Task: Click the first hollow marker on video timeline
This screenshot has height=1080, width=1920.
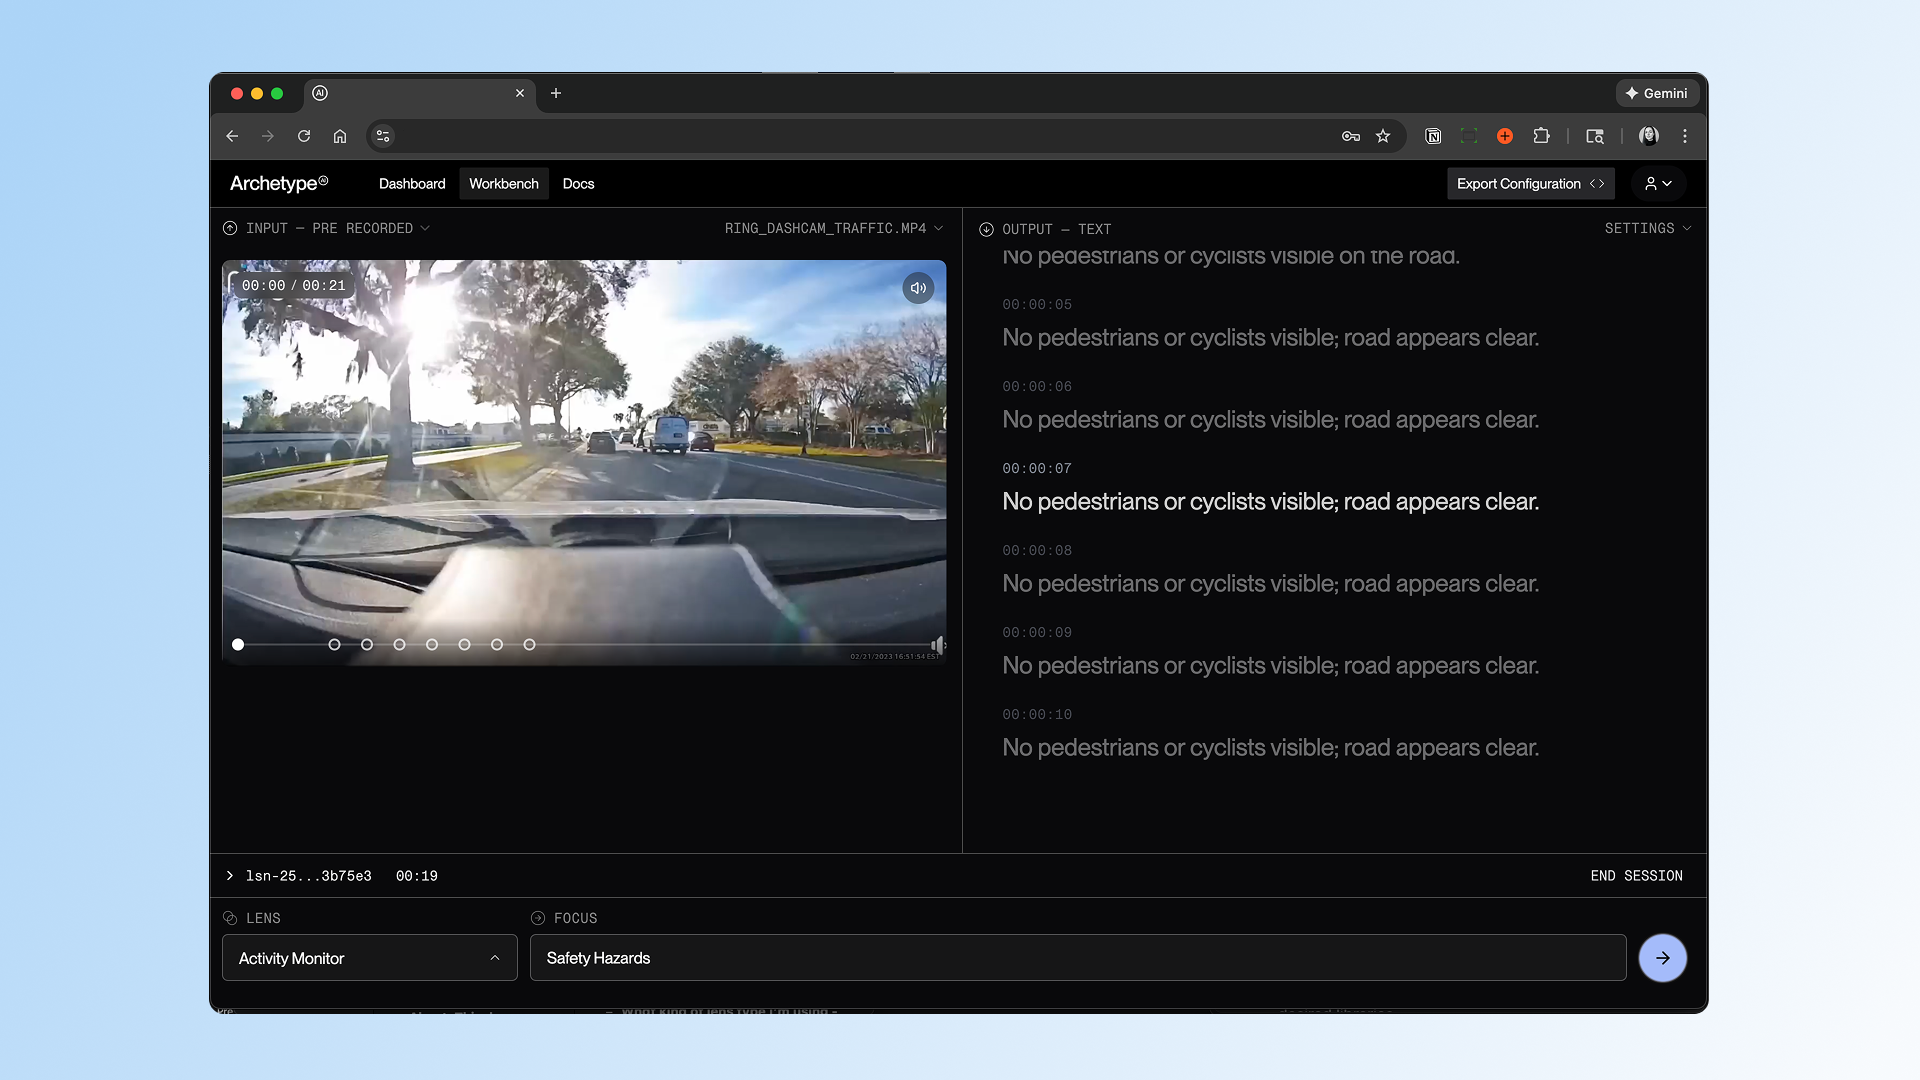Action: [335, 645]
